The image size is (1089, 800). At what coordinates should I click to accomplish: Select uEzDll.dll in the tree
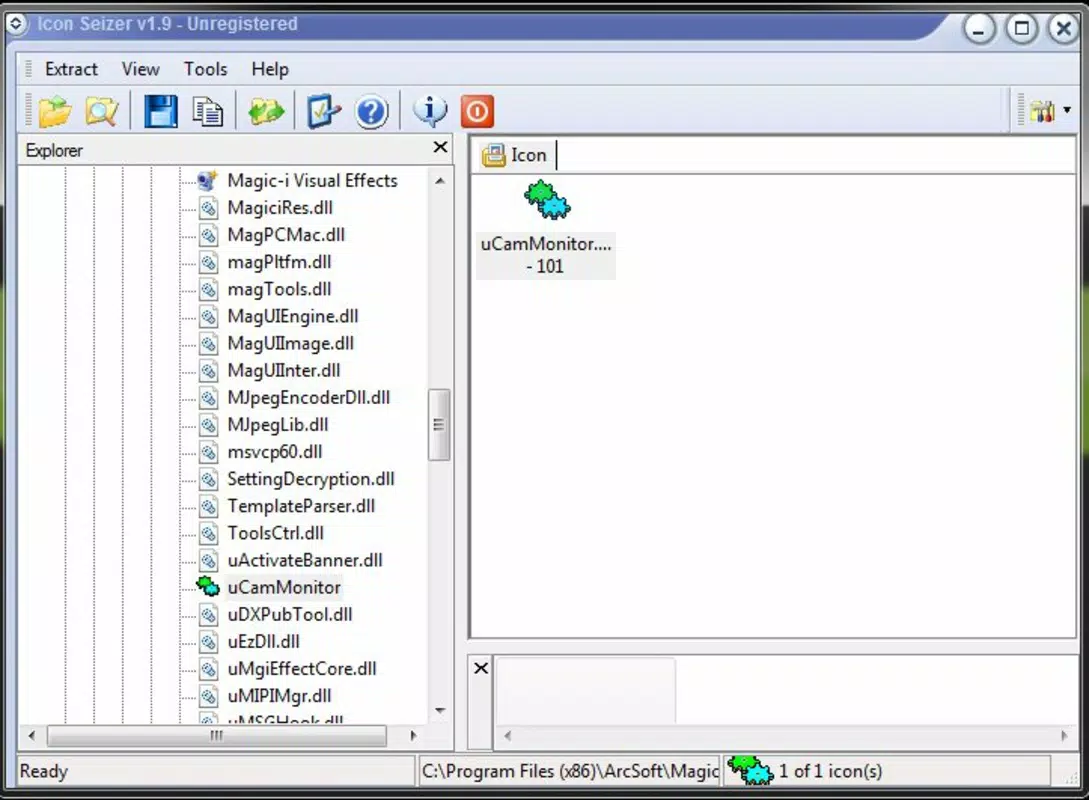(263, 641)
